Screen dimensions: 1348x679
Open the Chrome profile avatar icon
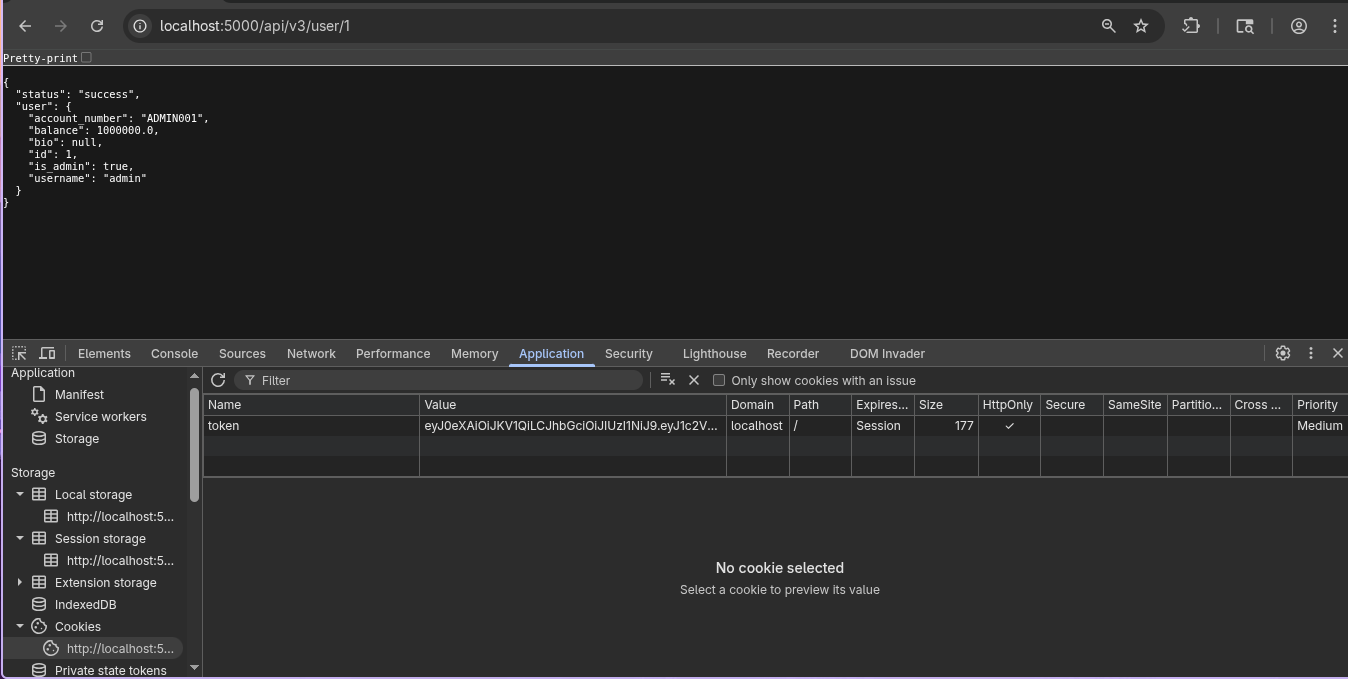click(1299, 26)
